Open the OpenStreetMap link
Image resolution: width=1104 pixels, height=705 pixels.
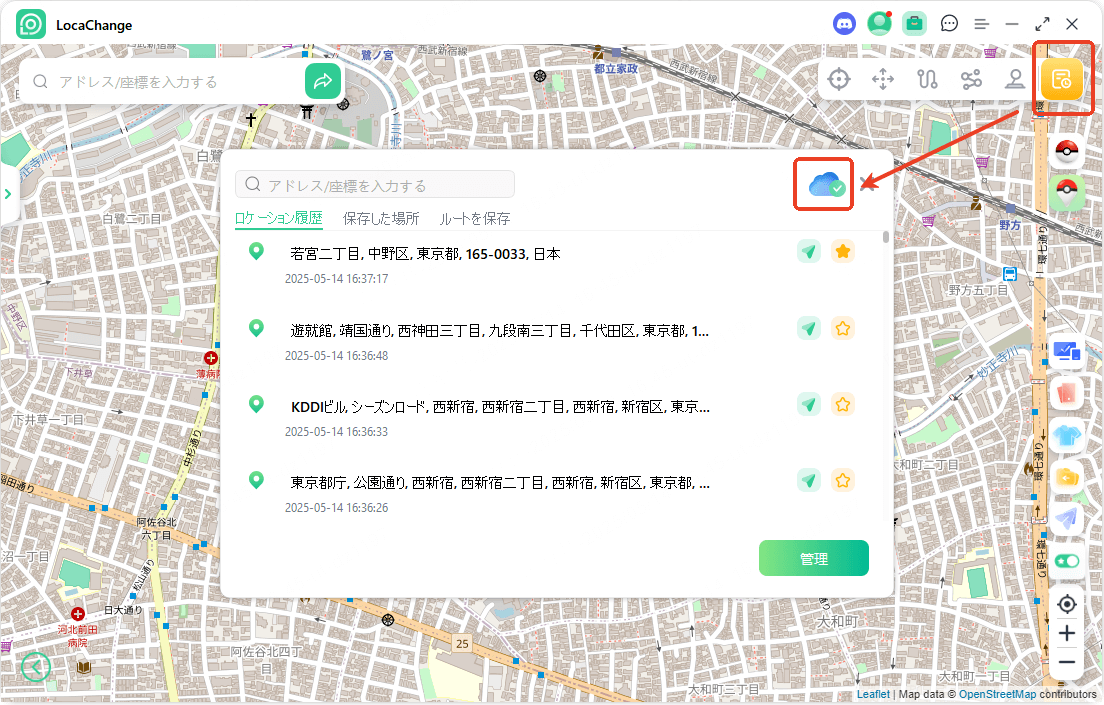[x=998, y=694]
